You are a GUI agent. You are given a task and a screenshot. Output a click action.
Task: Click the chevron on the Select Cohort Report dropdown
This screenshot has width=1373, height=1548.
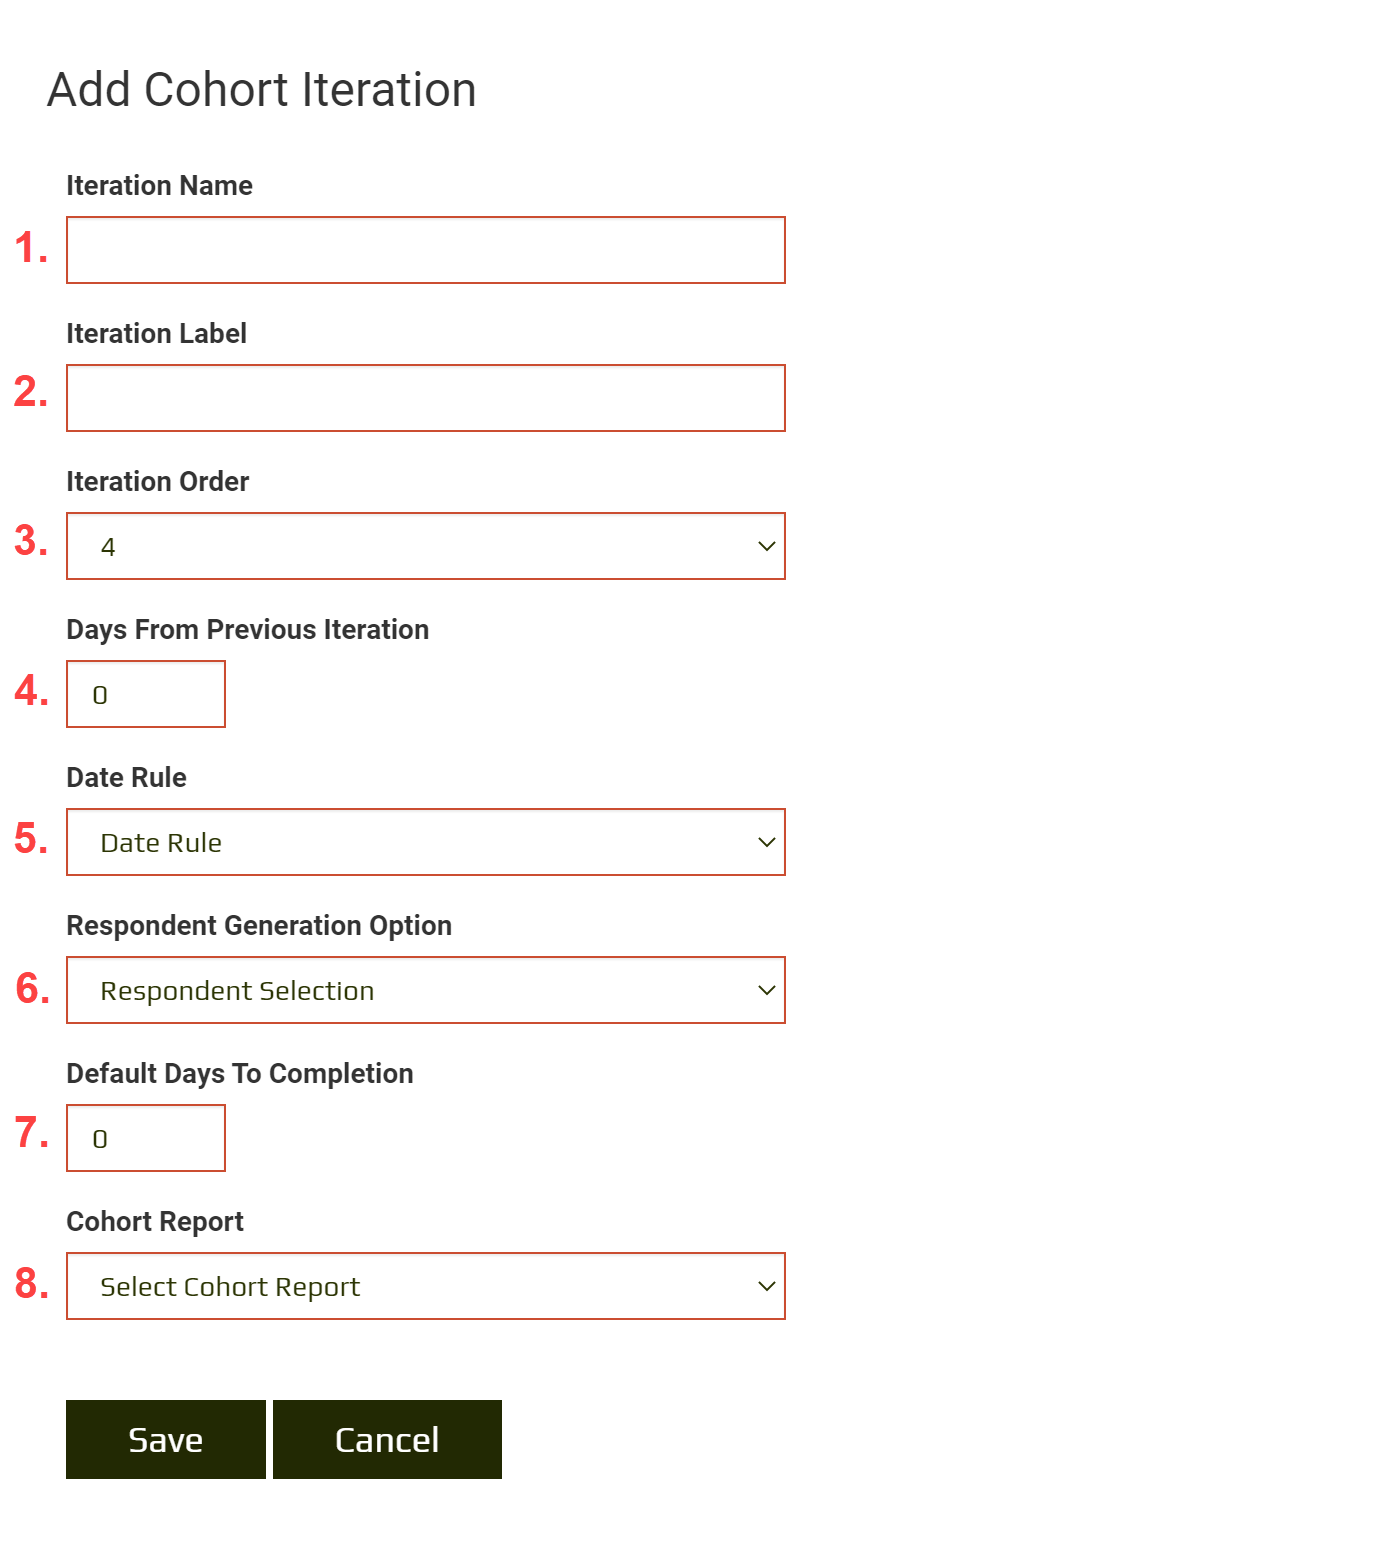tap(766, 1287)
